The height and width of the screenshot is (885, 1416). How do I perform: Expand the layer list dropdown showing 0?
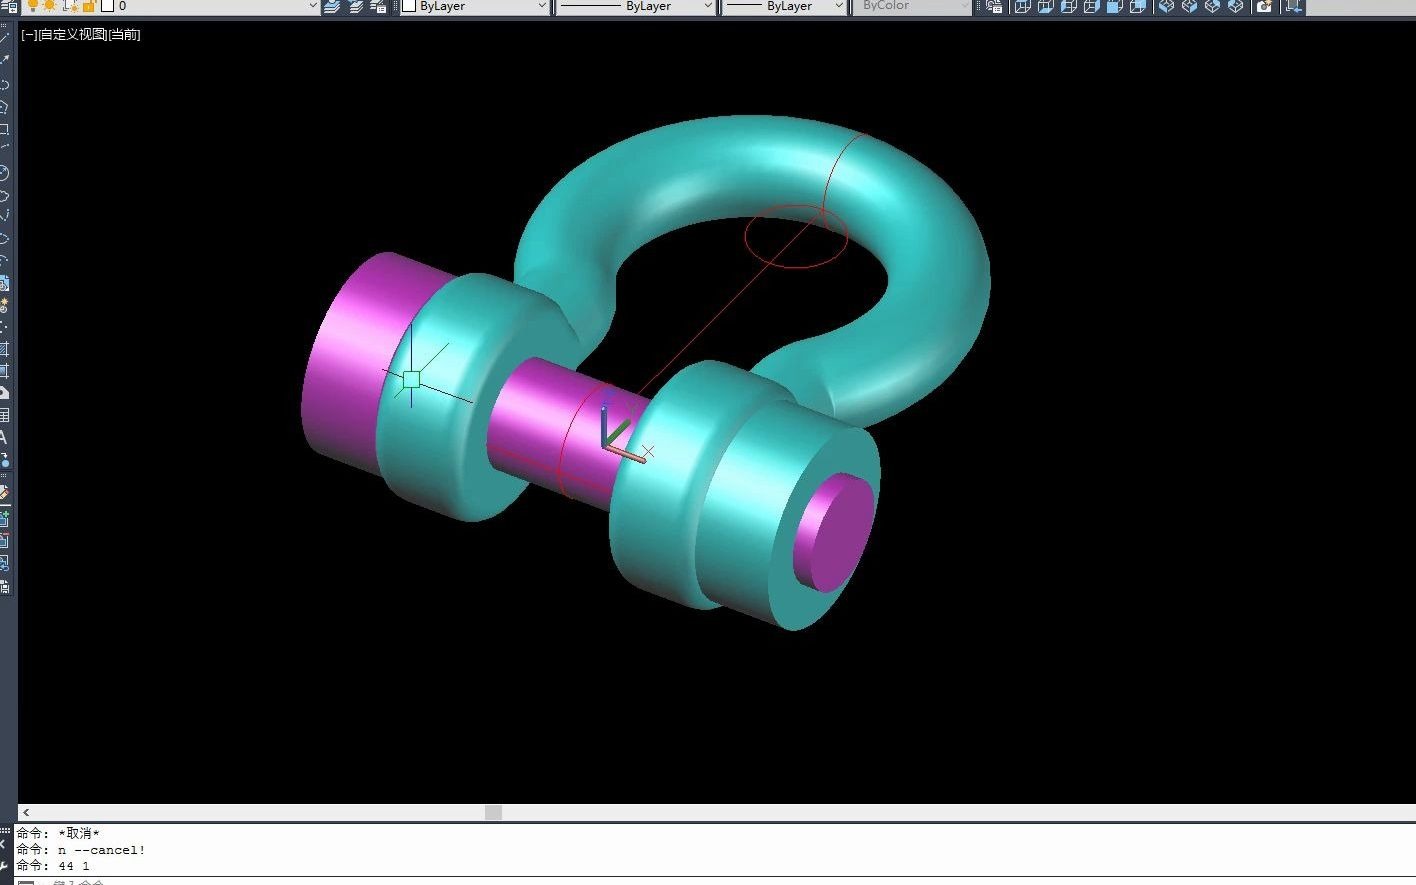click(x=312, y=6)
